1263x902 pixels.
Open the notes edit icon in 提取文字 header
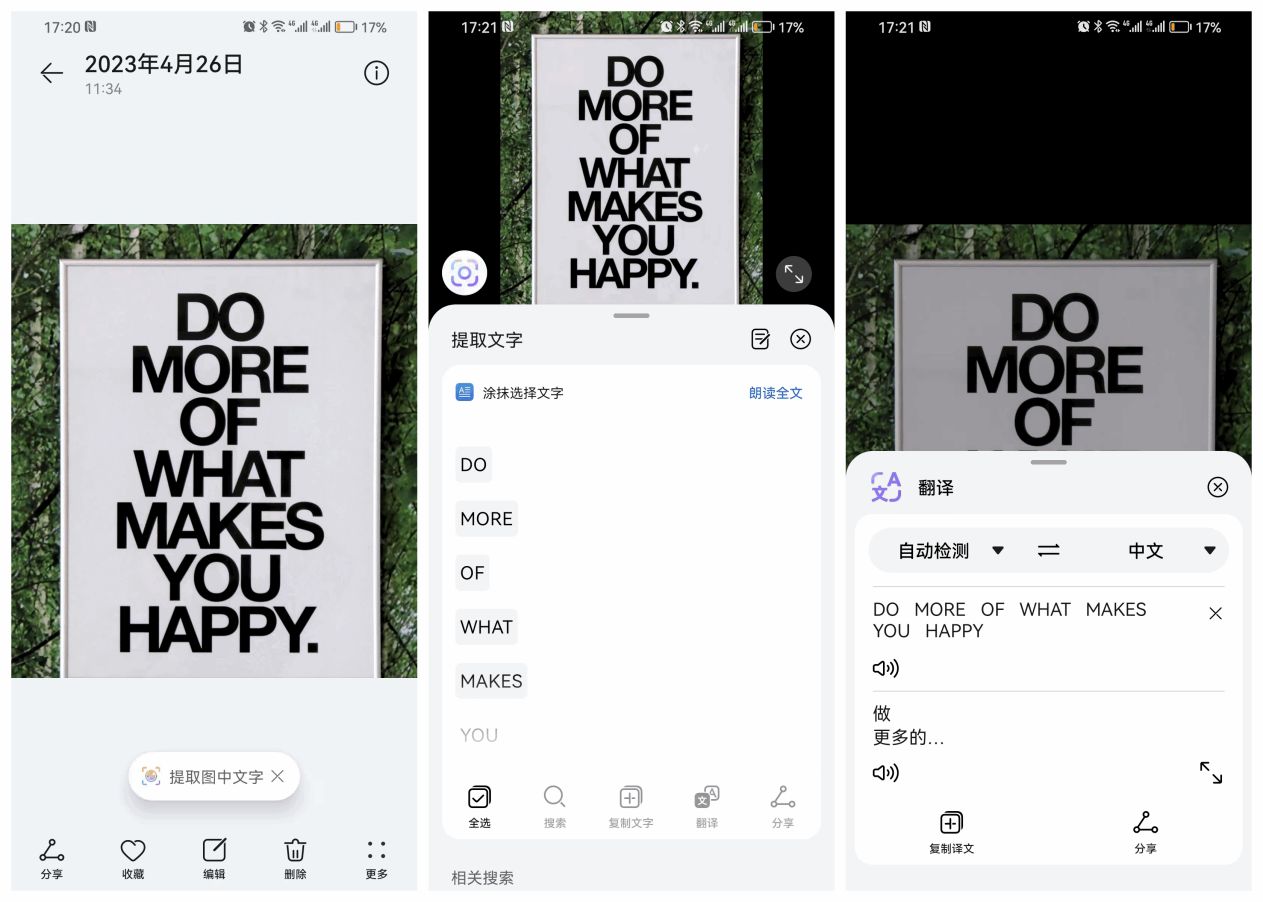point(760,339)
